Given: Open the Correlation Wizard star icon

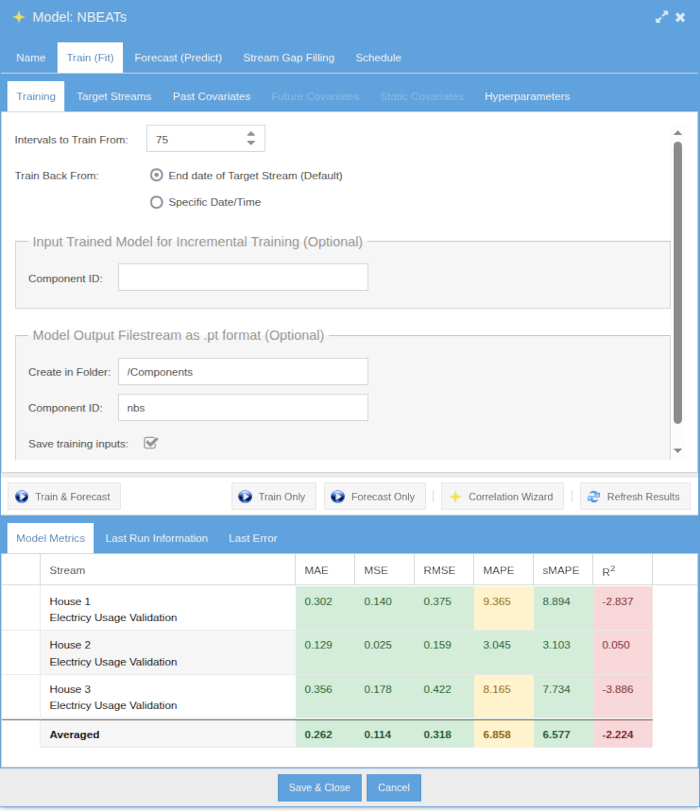Looking at the screenshot, I should pyautogui.click(x=455, y=496).
